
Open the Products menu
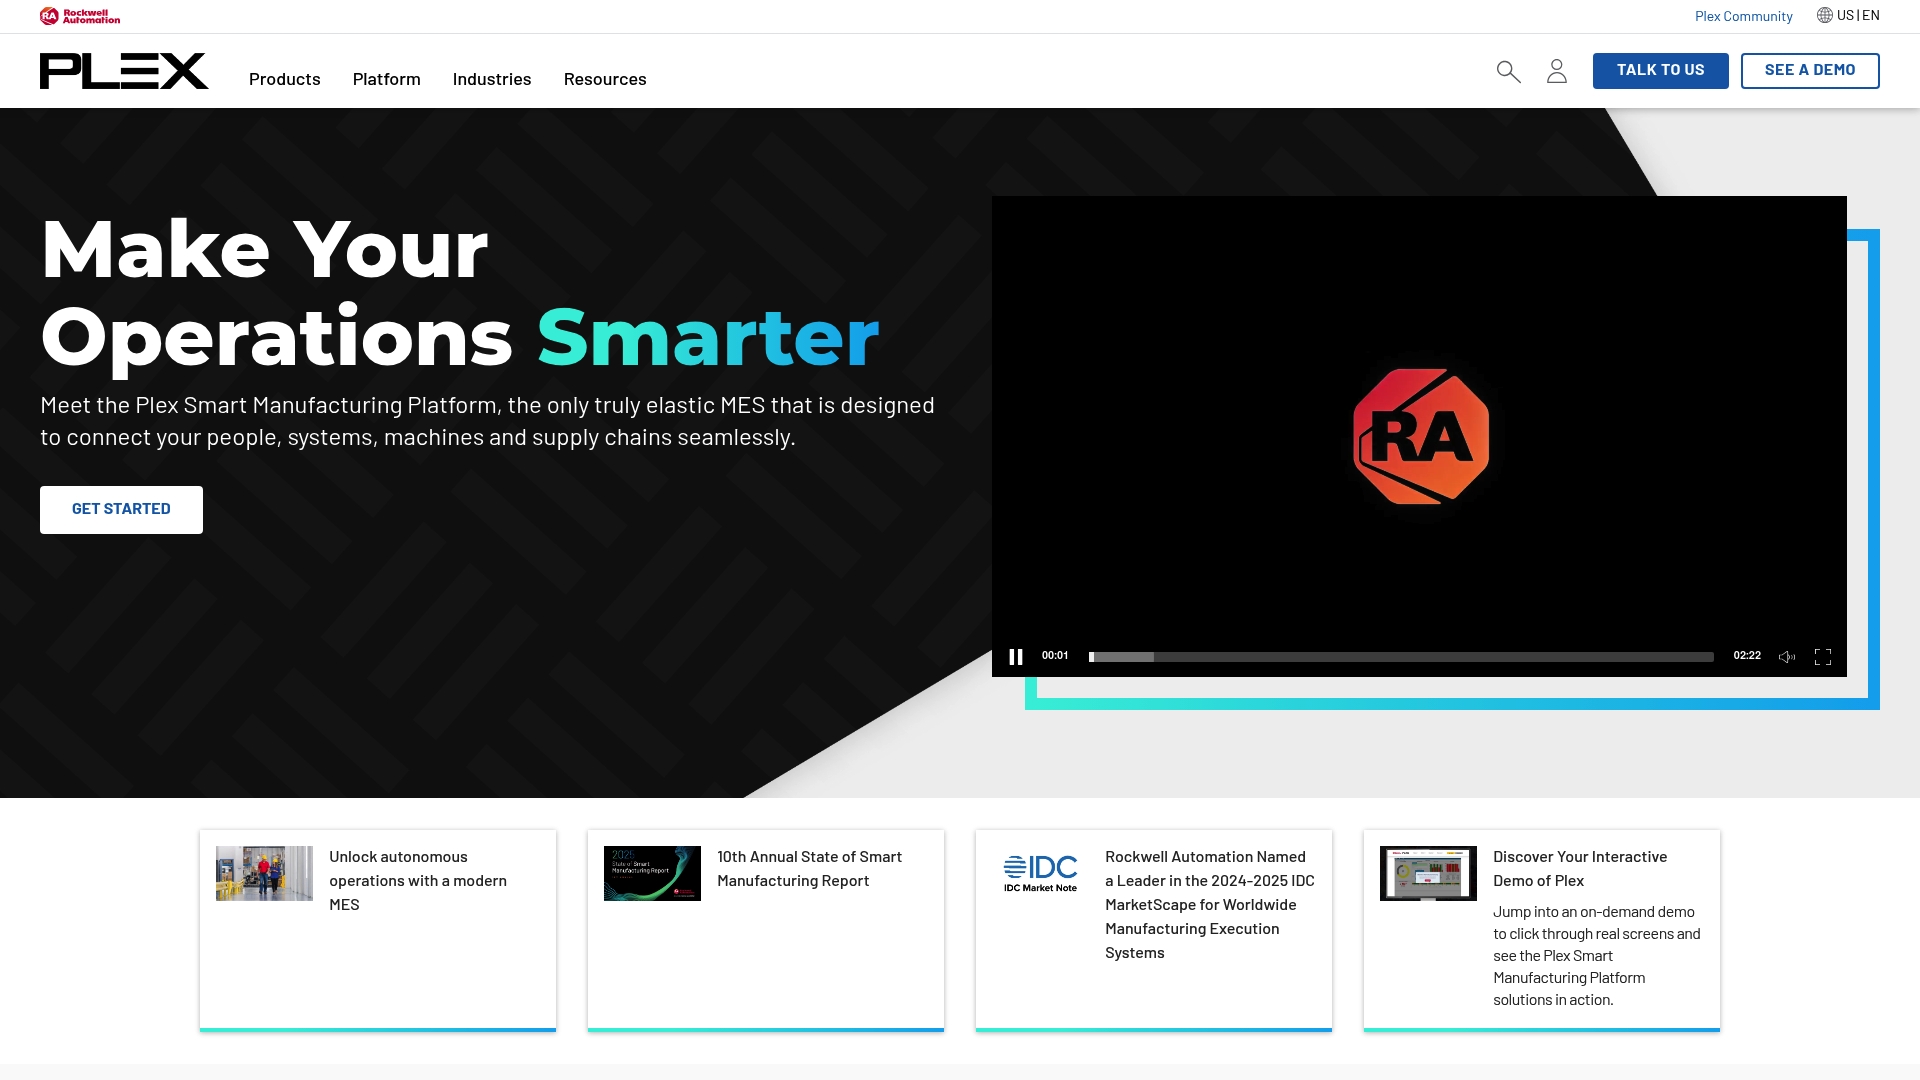284,79
